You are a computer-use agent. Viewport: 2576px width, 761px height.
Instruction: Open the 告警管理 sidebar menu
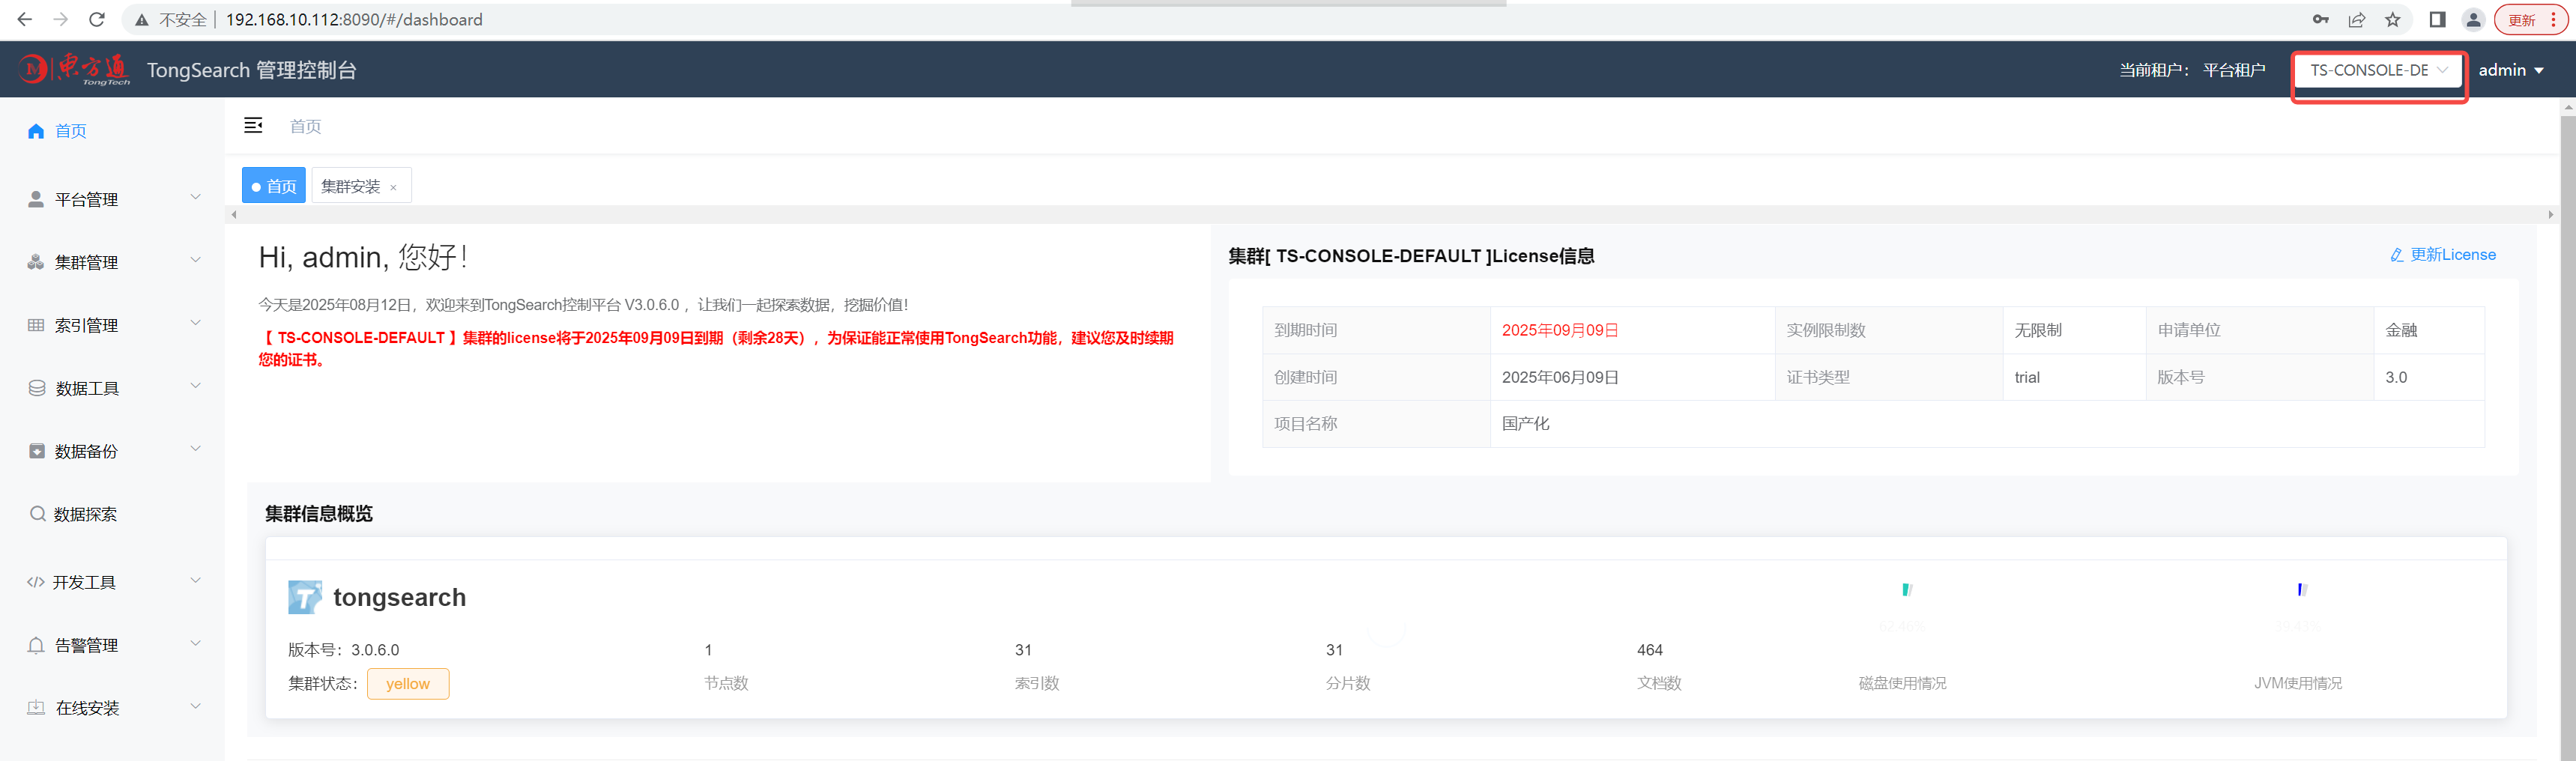[x=112, y=645]
